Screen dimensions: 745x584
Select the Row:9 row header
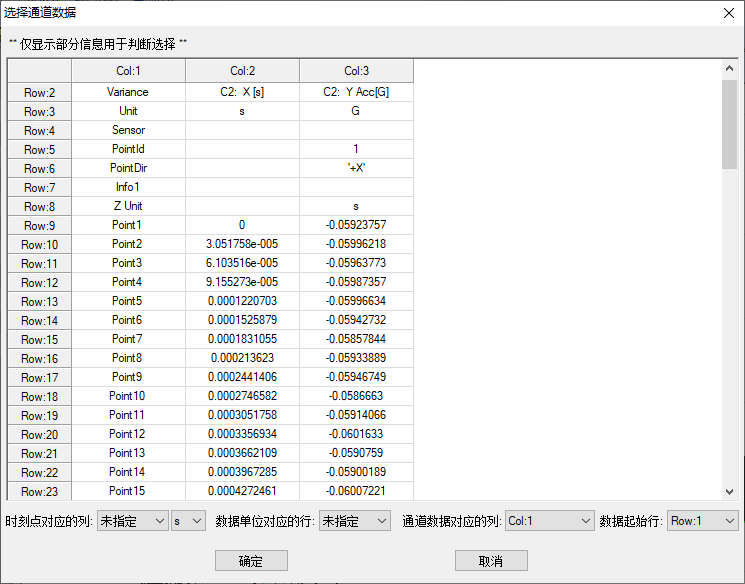coord(39,225)
